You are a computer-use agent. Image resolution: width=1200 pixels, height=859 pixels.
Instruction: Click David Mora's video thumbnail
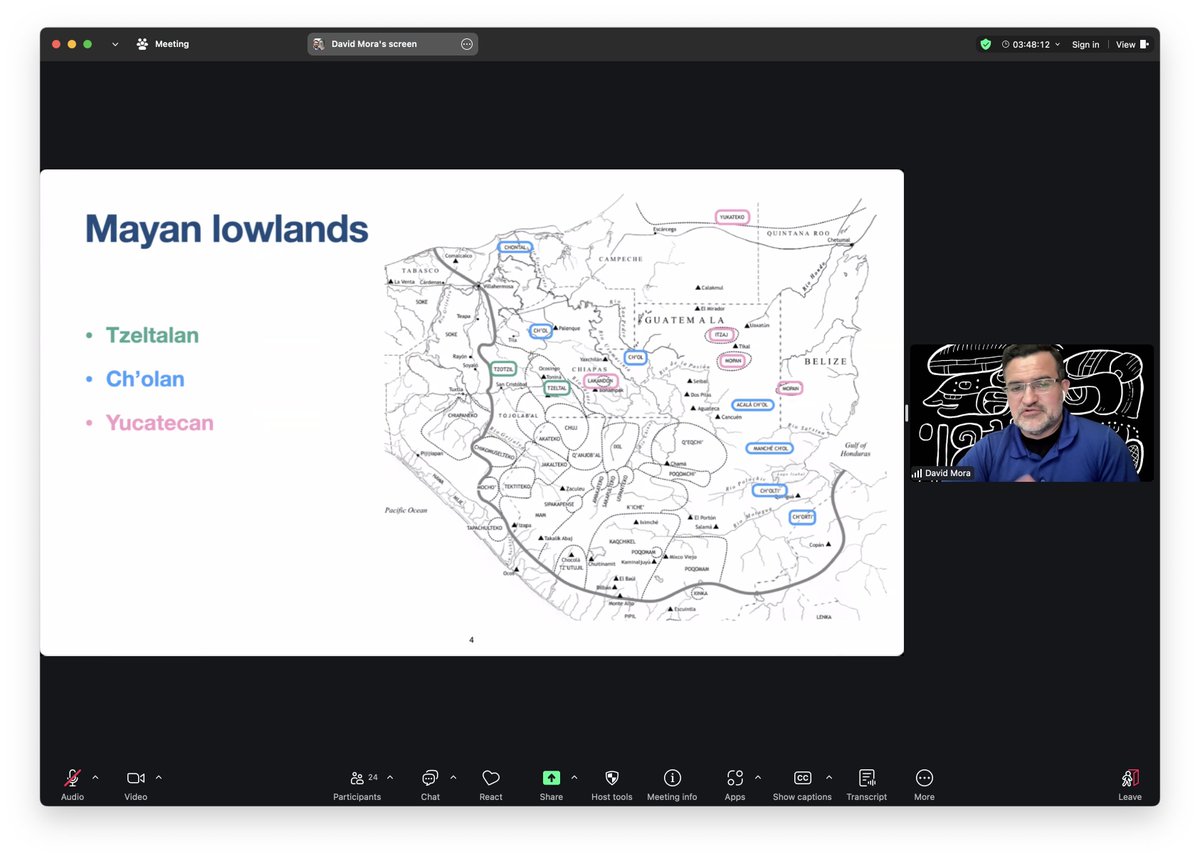coord(1032,413)
